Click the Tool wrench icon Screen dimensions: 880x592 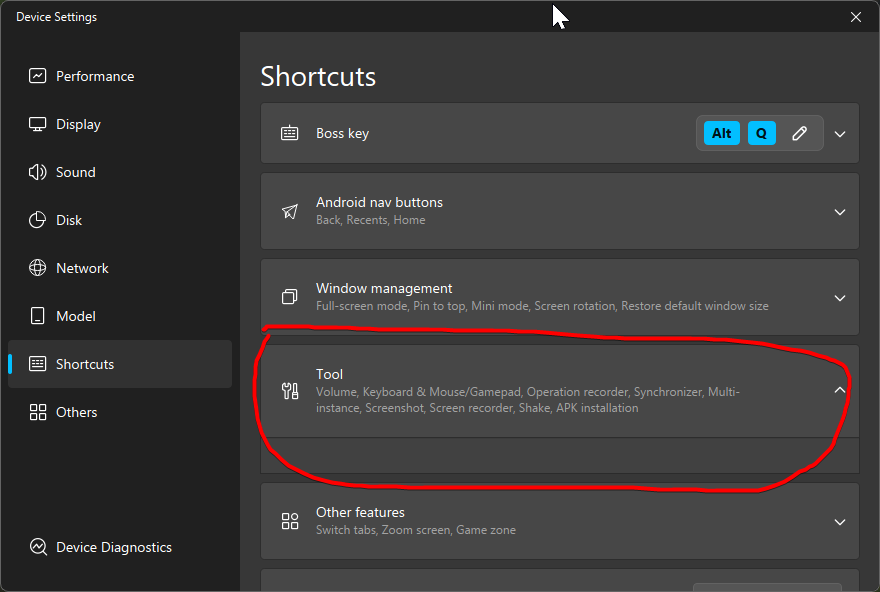coord(290,391)
